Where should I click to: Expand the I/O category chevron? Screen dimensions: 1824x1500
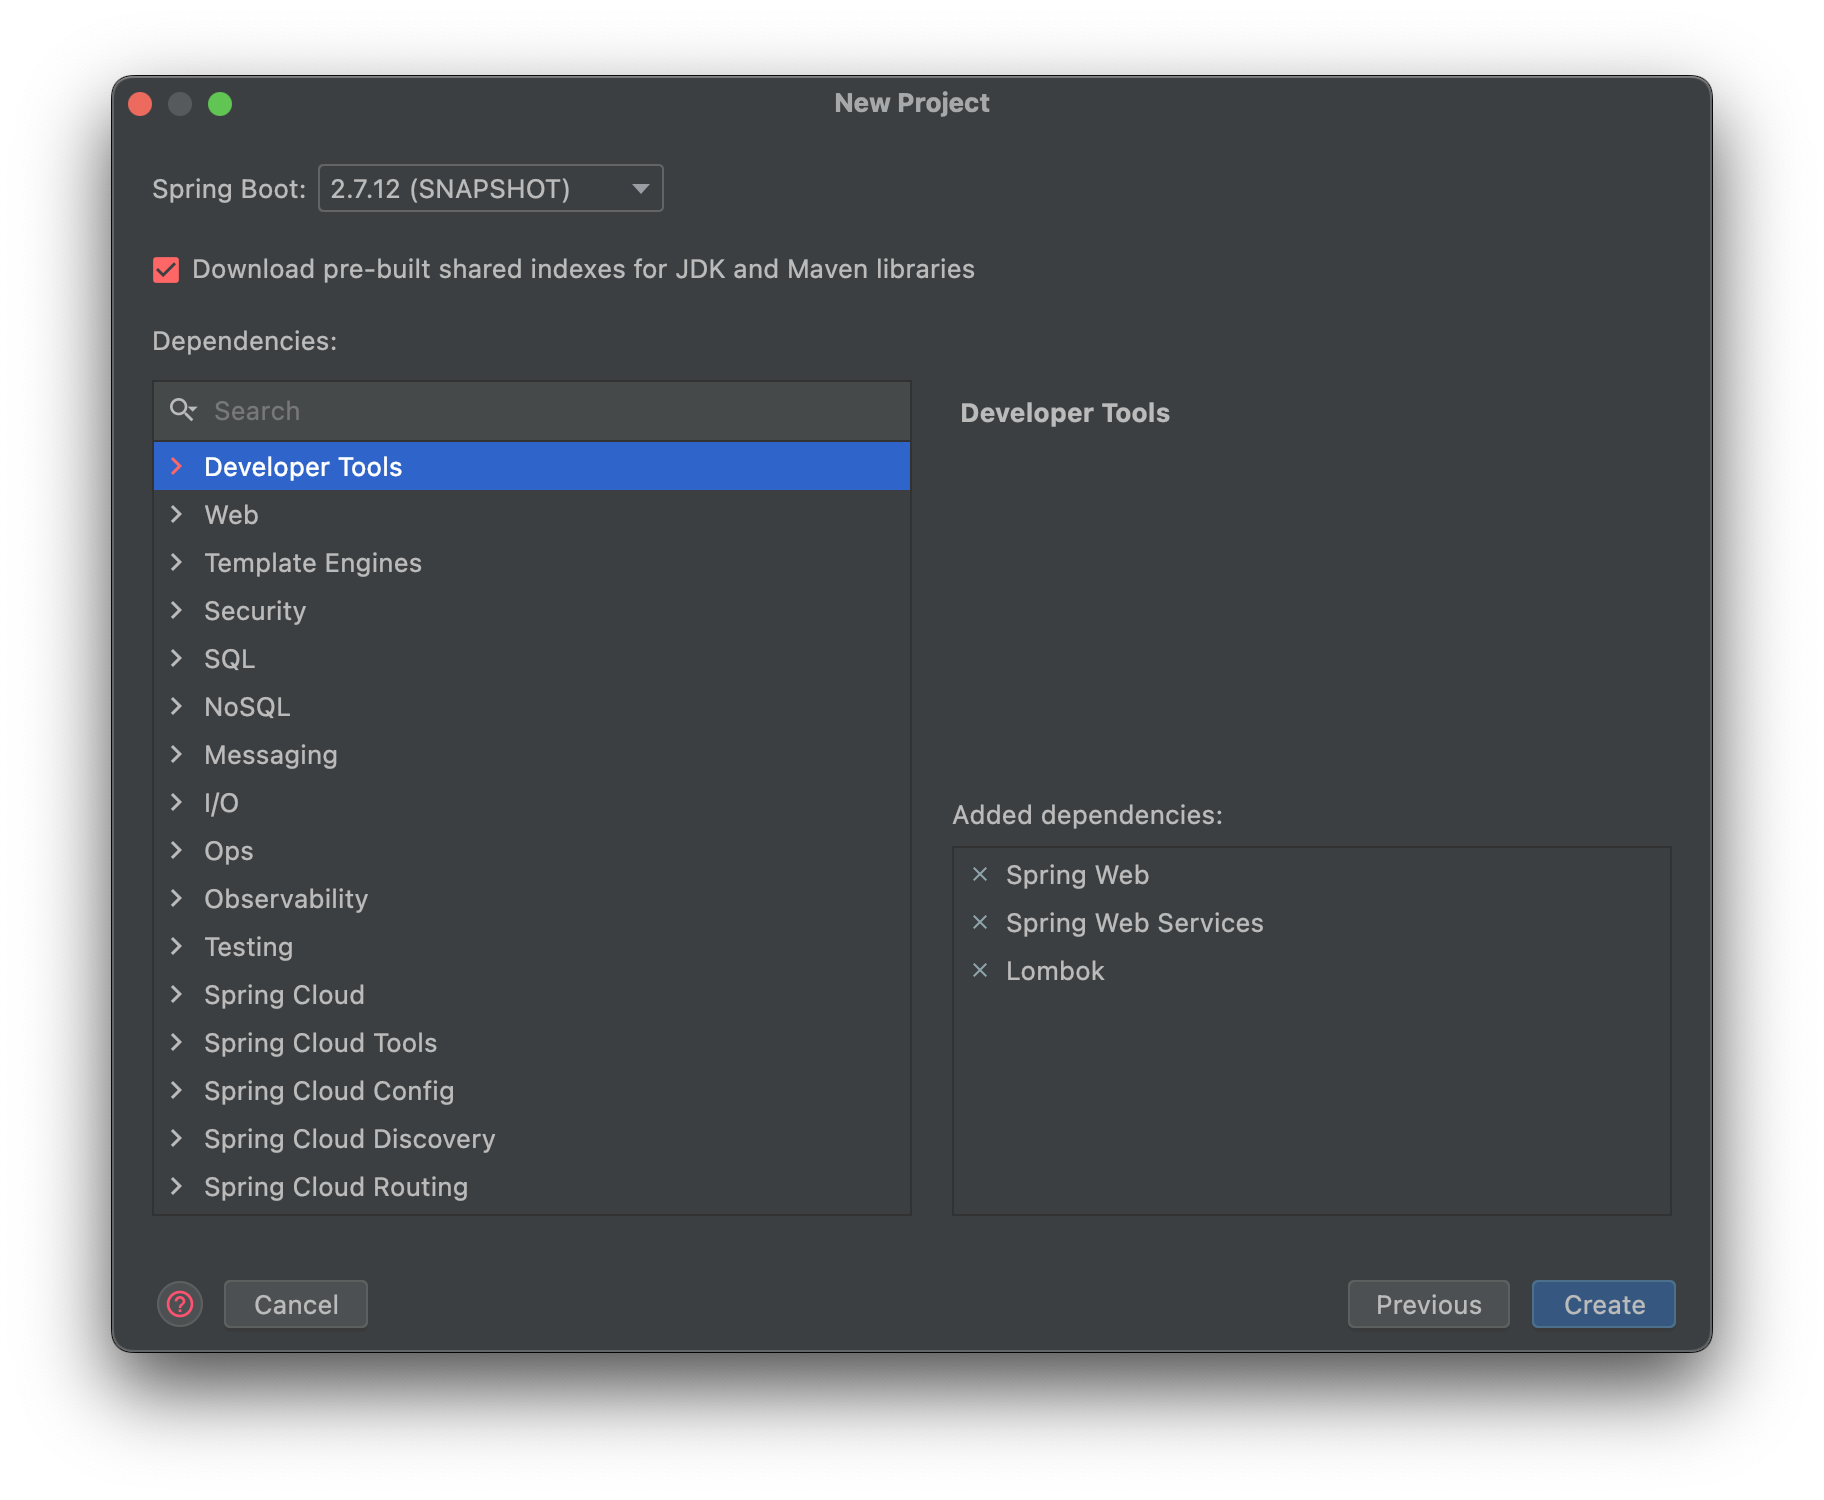coord(177,802)
